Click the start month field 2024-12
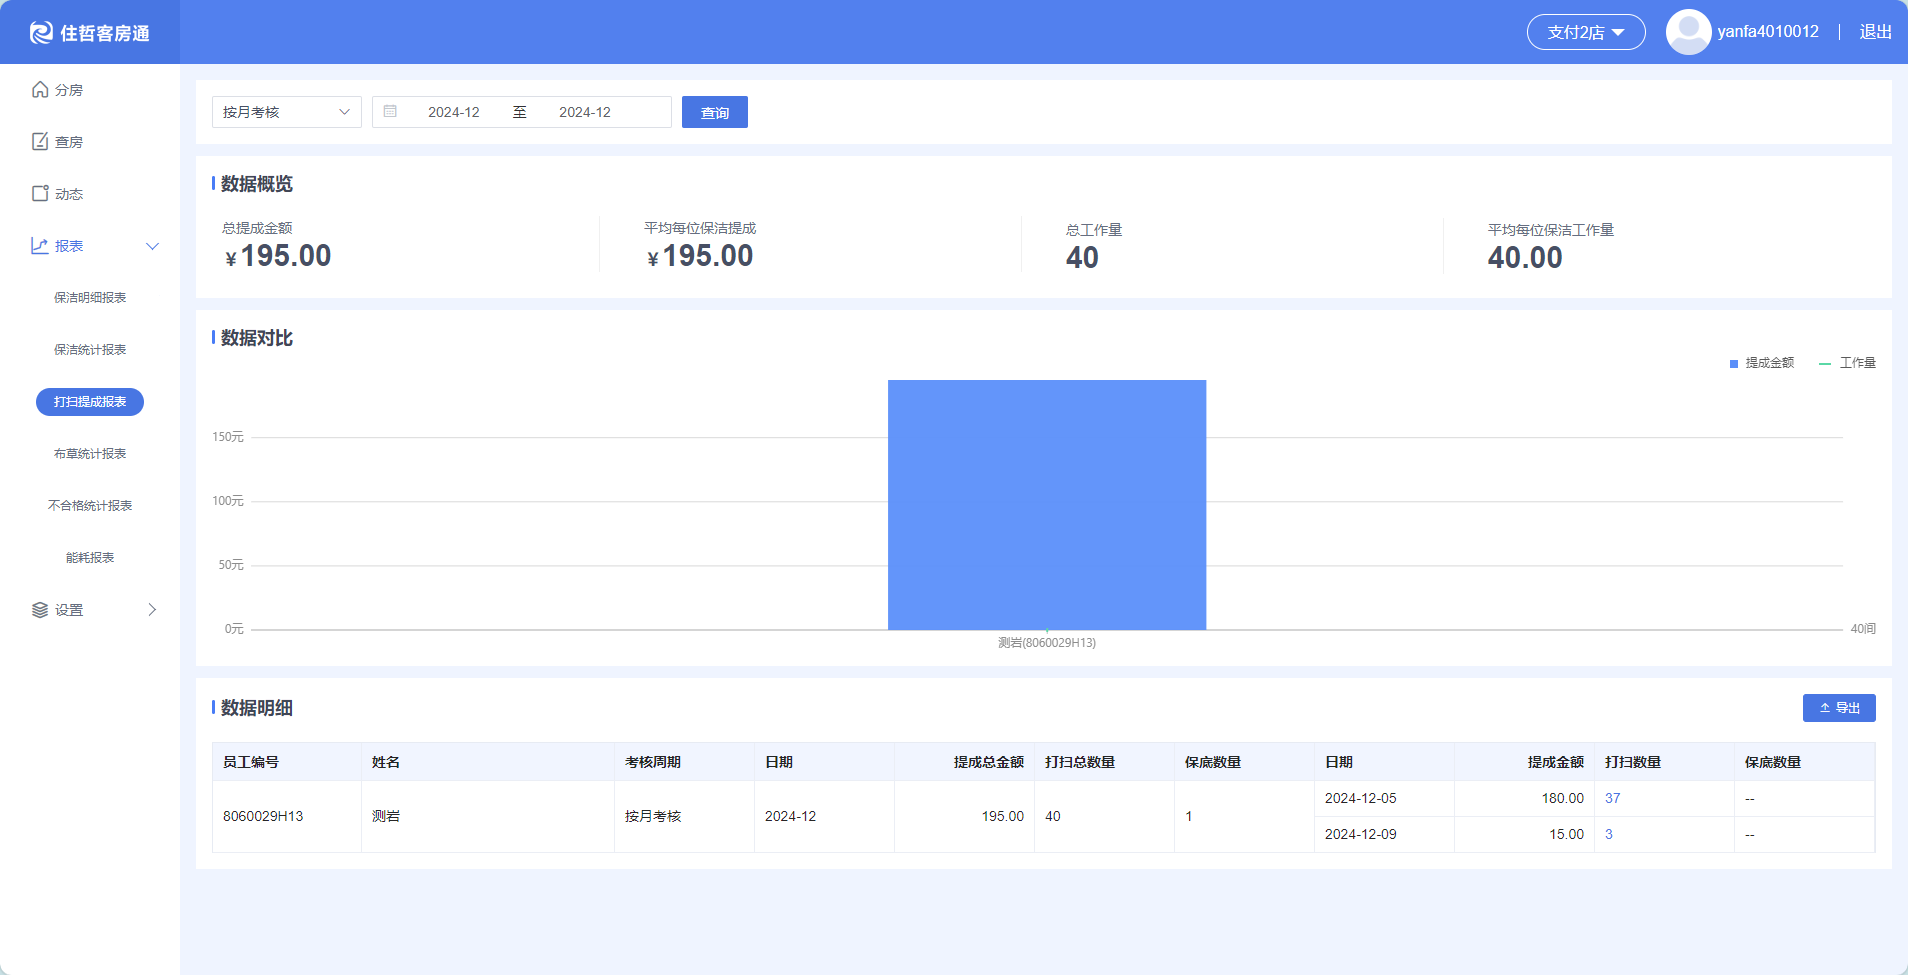This screenshot has height=975, width=1908. [454, 112]
